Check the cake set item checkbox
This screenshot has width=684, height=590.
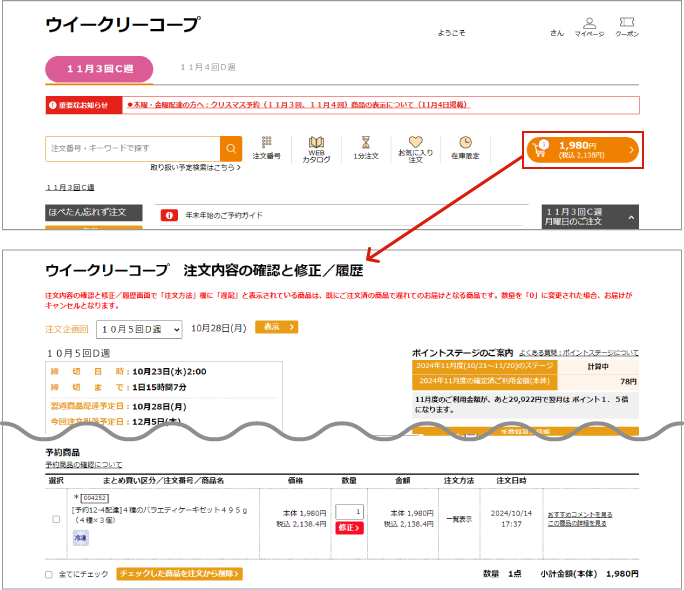point(56,519)
